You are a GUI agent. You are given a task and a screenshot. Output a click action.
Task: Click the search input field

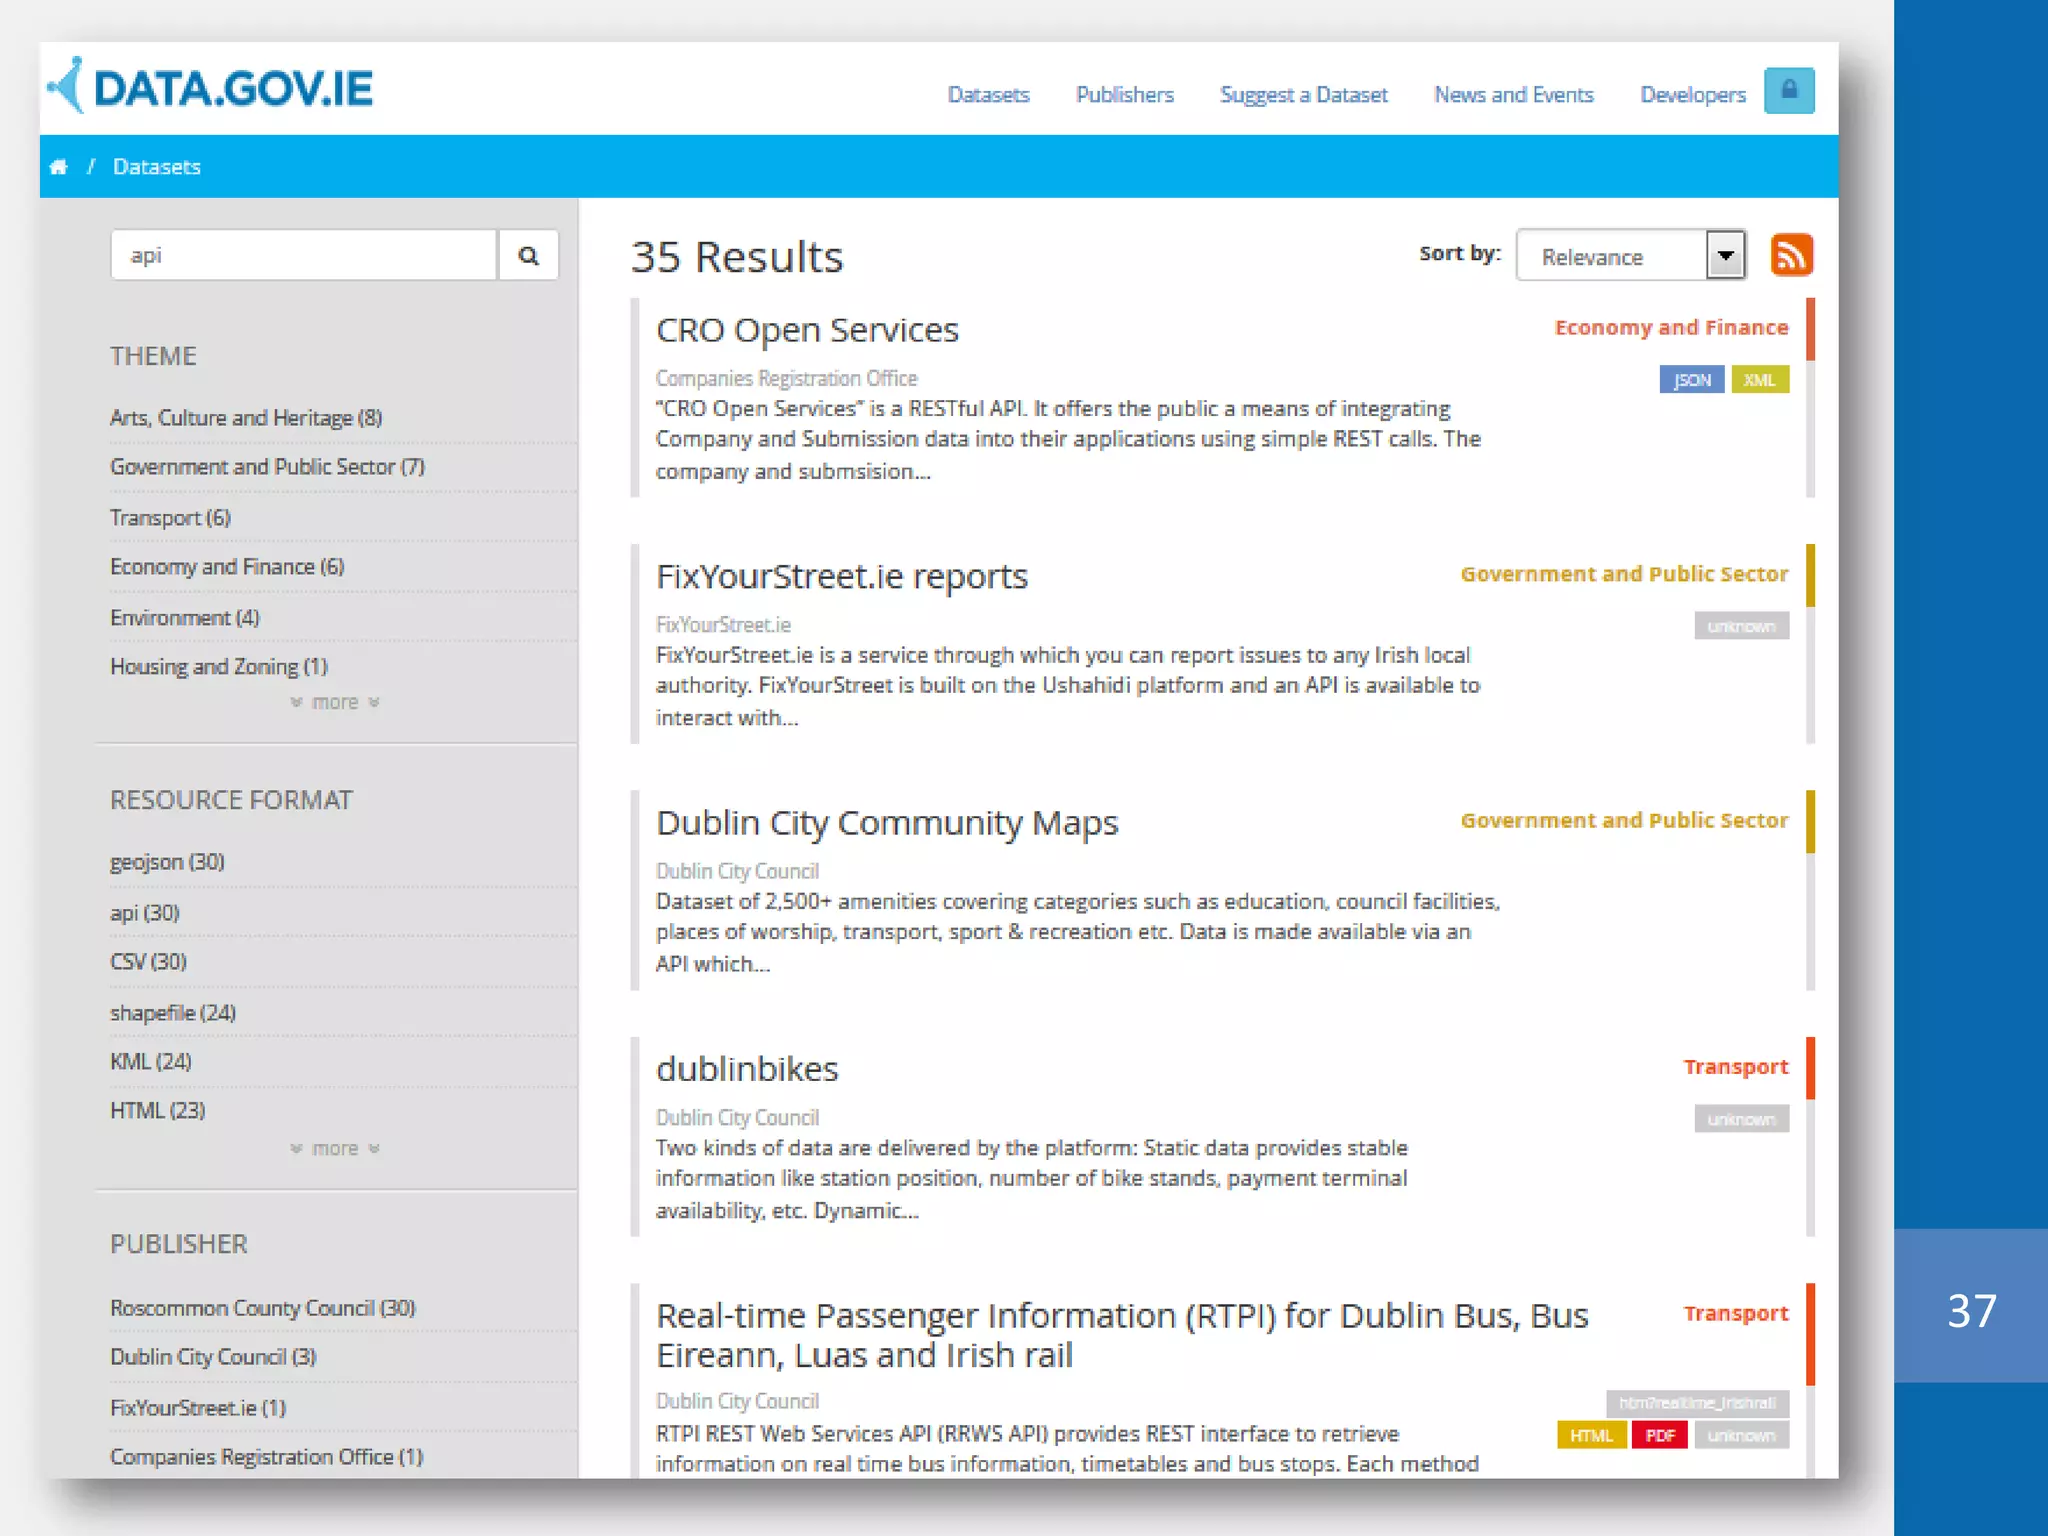[x=304, y=256]
